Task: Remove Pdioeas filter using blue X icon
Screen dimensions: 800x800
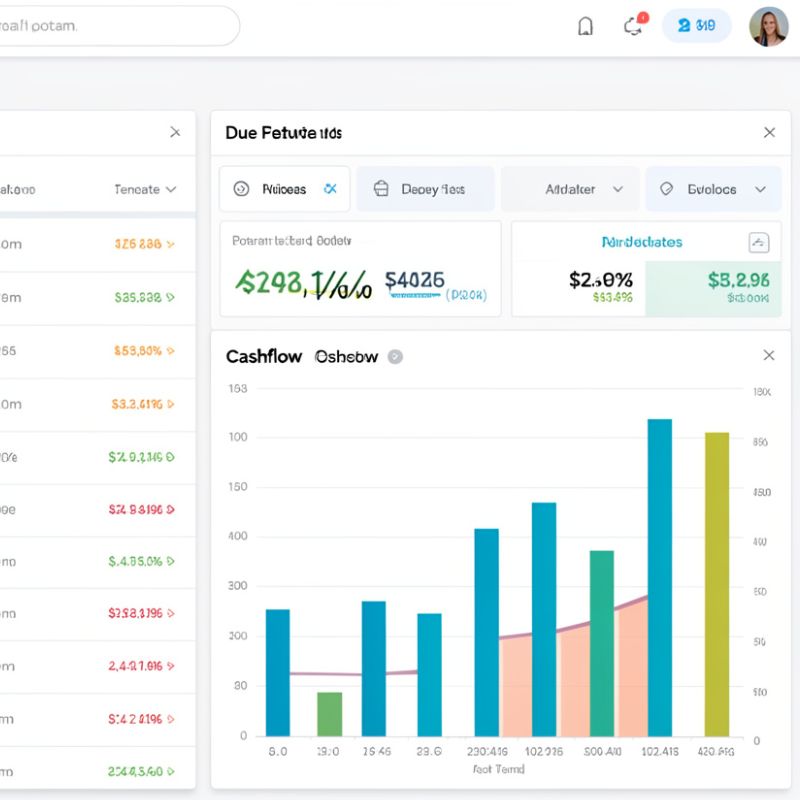Action: coord(331,189)
